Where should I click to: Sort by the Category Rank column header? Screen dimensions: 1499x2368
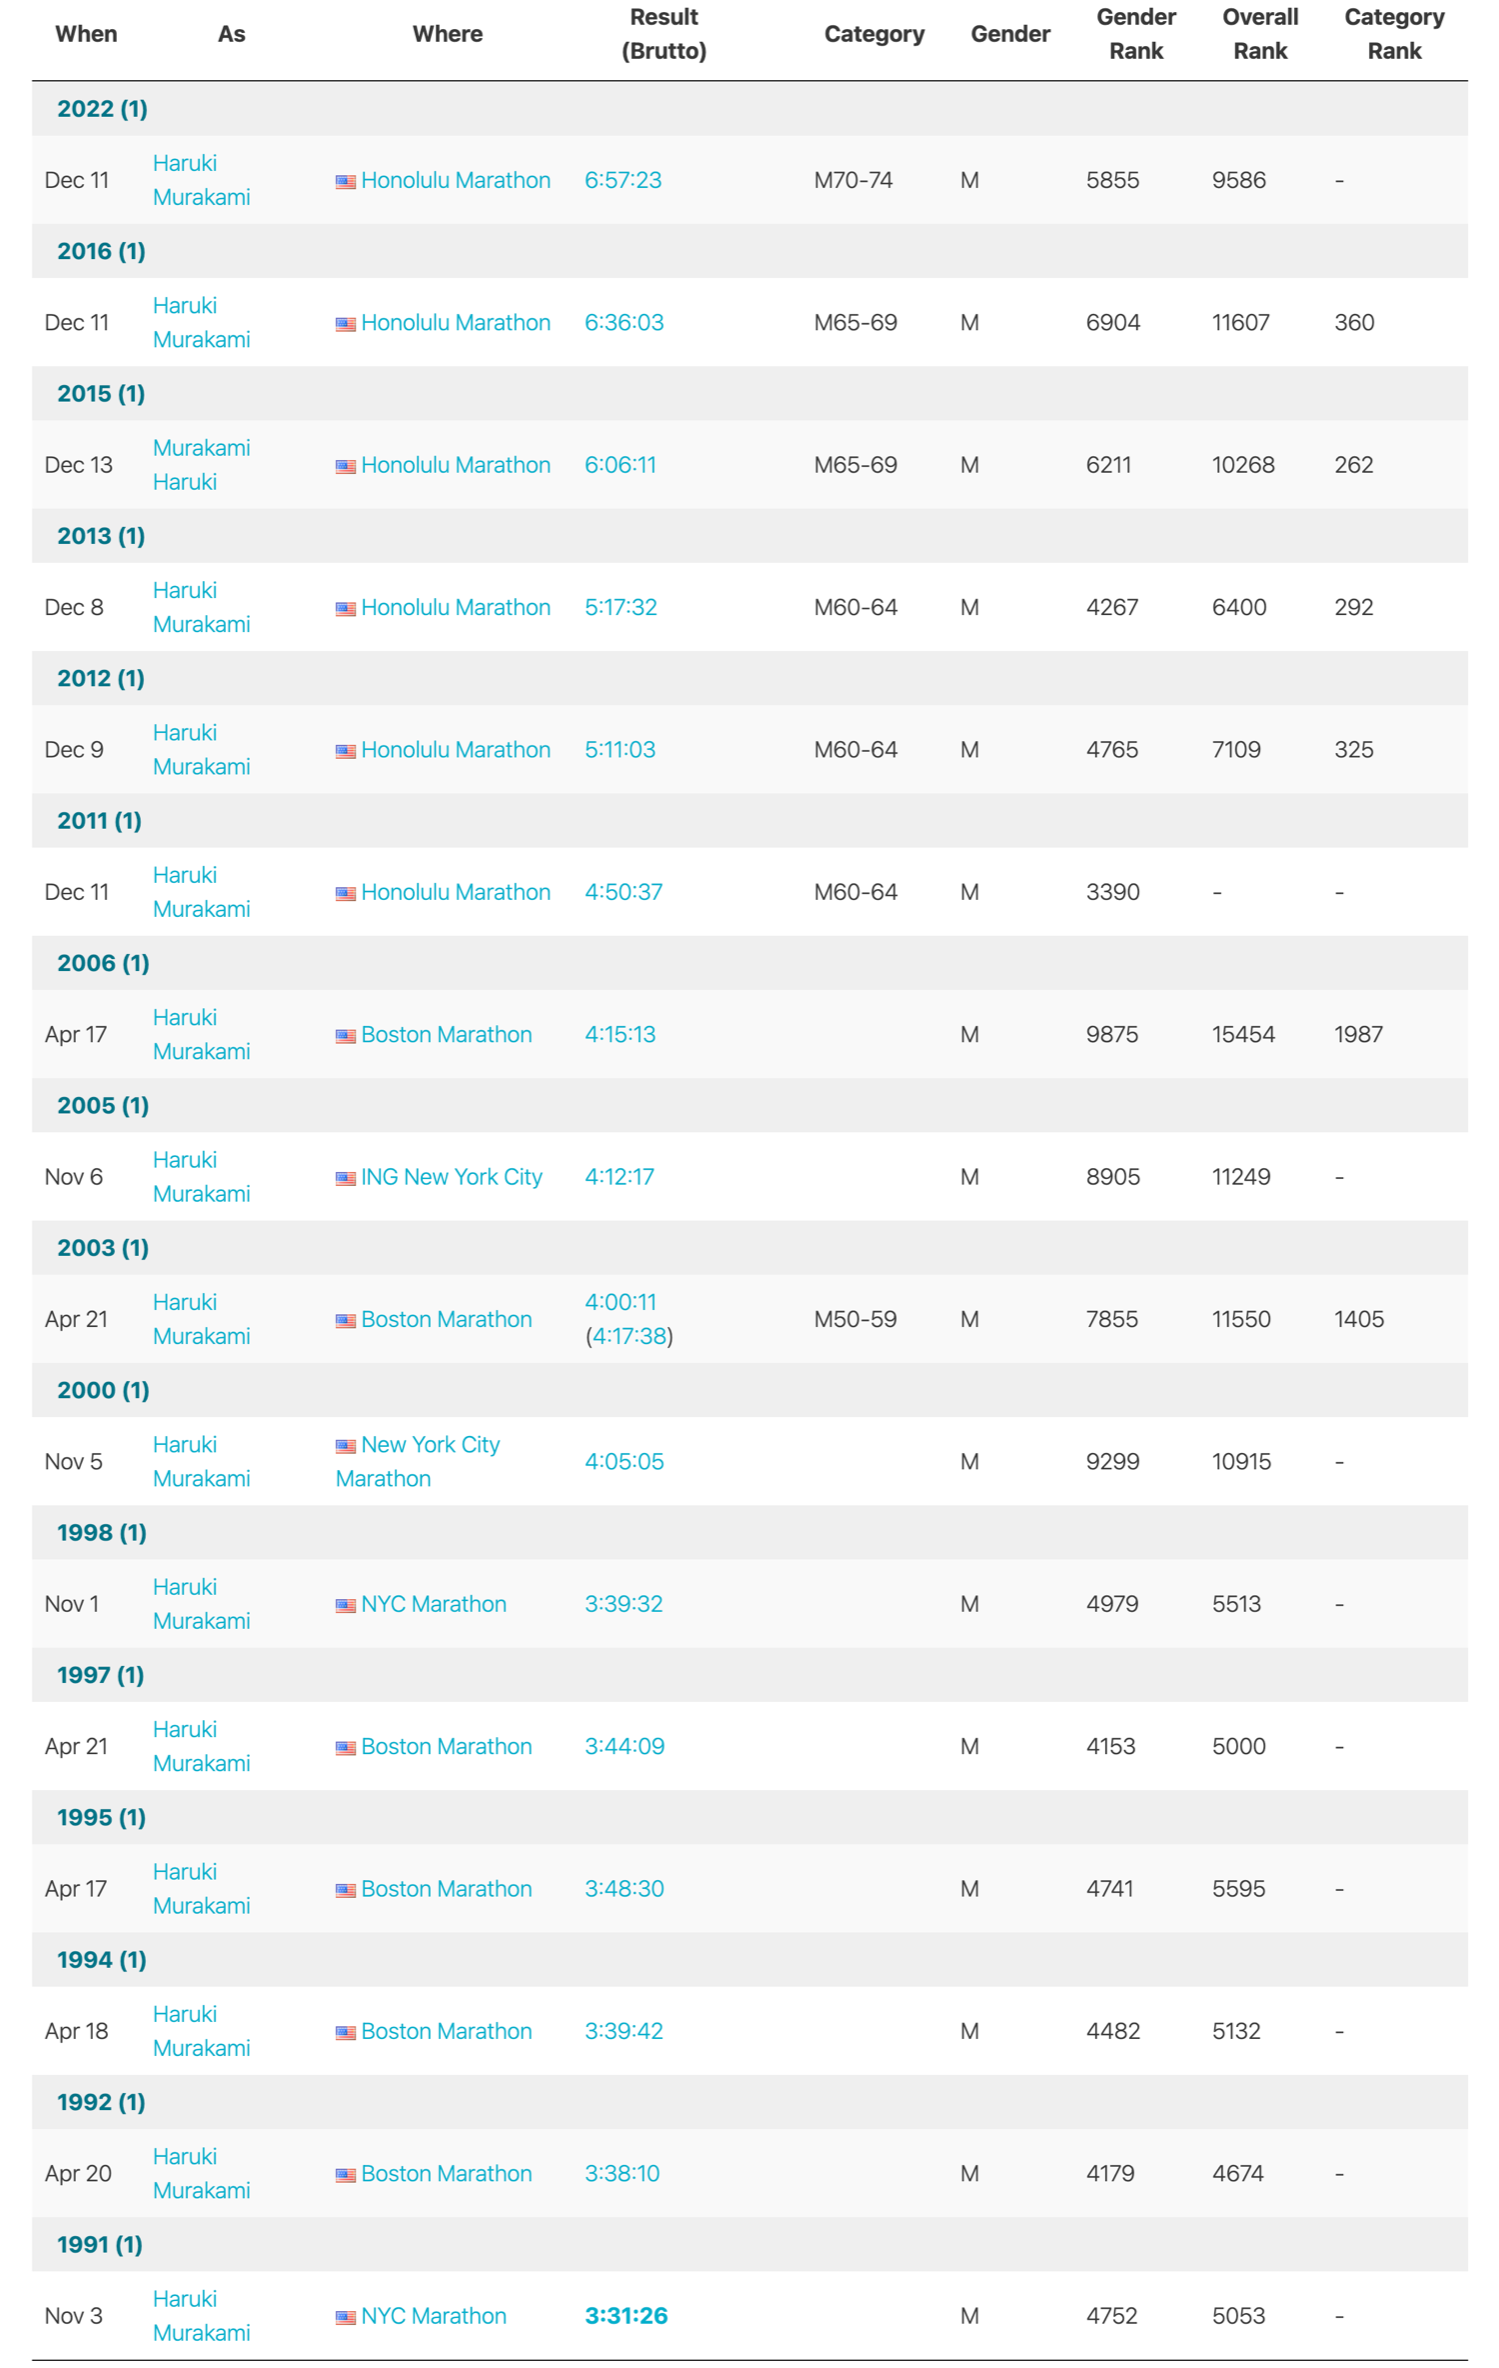pyautogui.click(x=1393, y=34)
